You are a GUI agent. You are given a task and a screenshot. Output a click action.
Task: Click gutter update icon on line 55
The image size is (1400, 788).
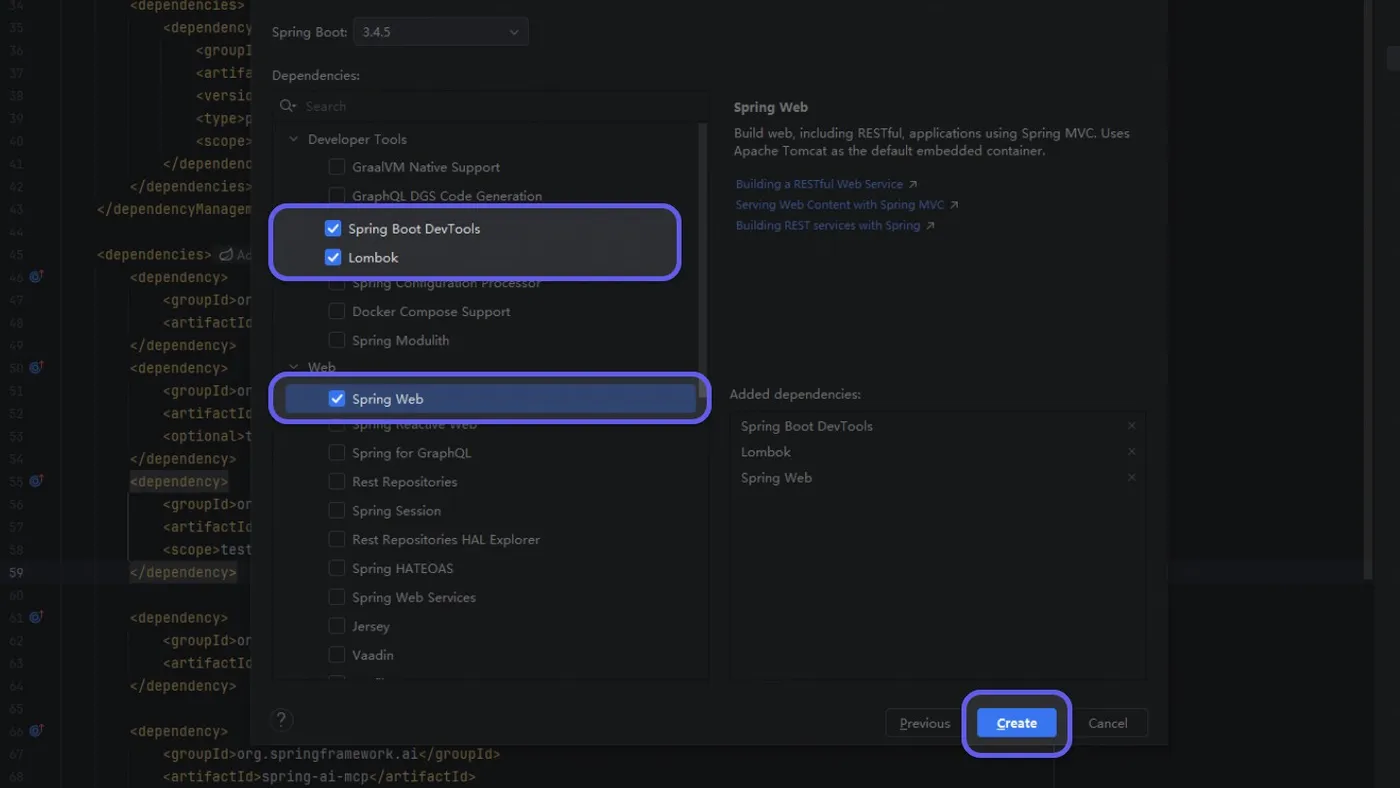click(36, 482)
